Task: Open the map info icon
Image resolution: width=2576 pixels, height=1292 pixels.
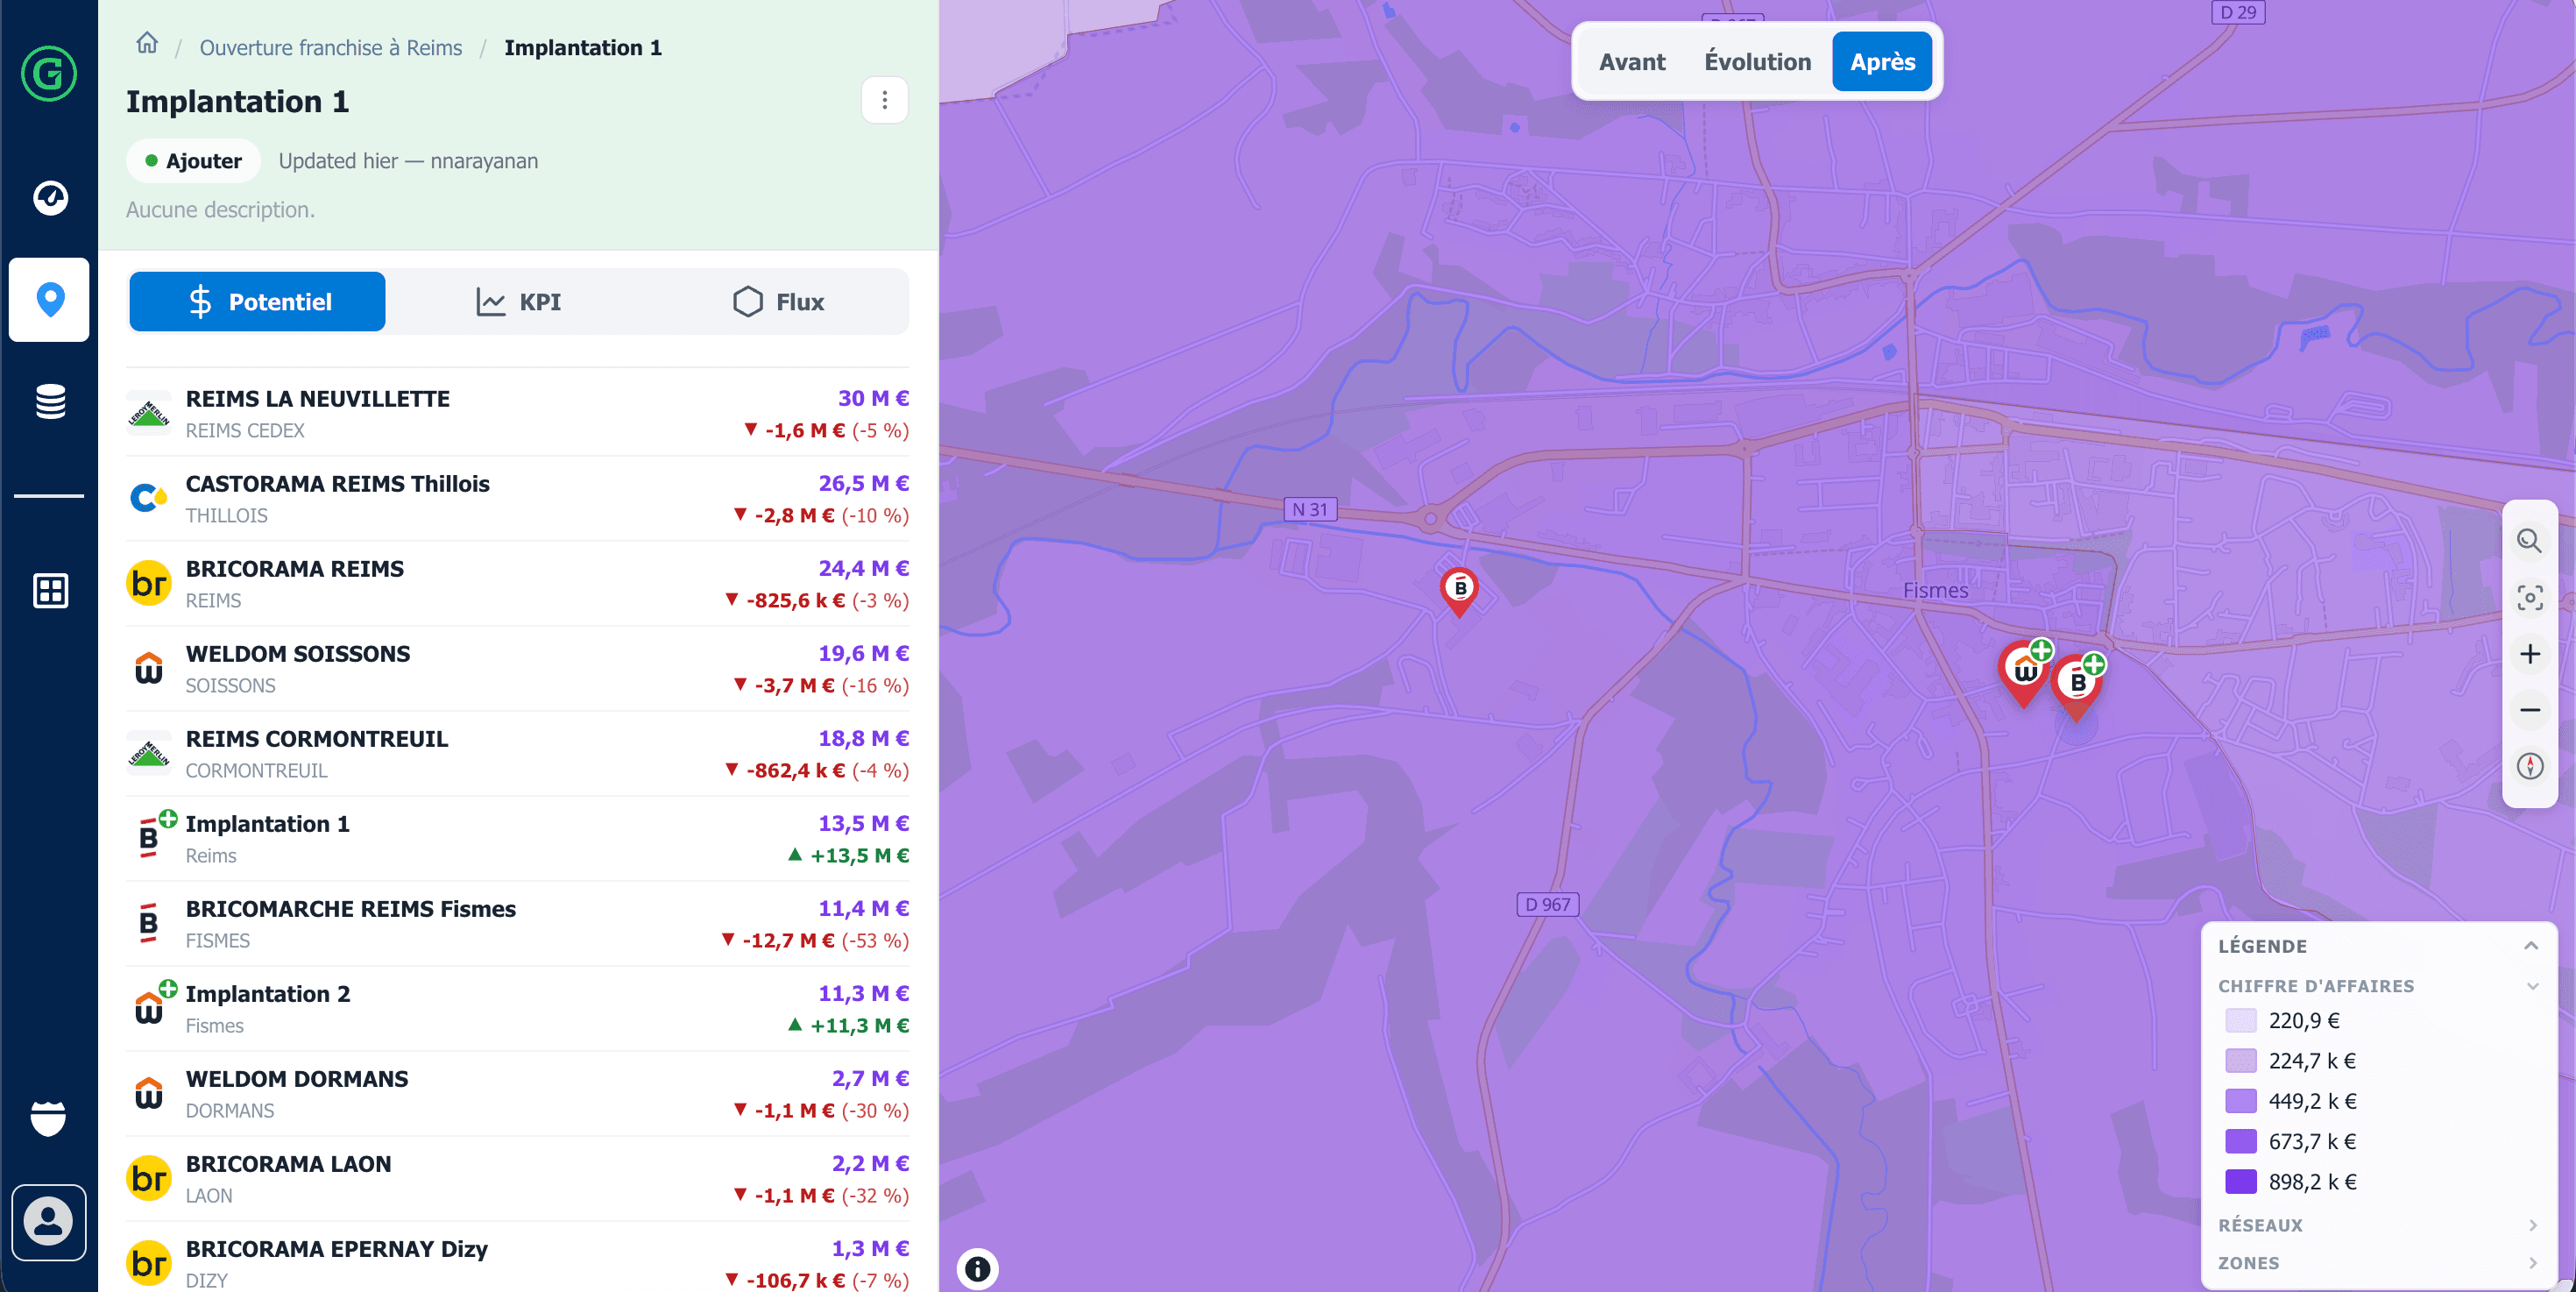Action: point(977,1269)
